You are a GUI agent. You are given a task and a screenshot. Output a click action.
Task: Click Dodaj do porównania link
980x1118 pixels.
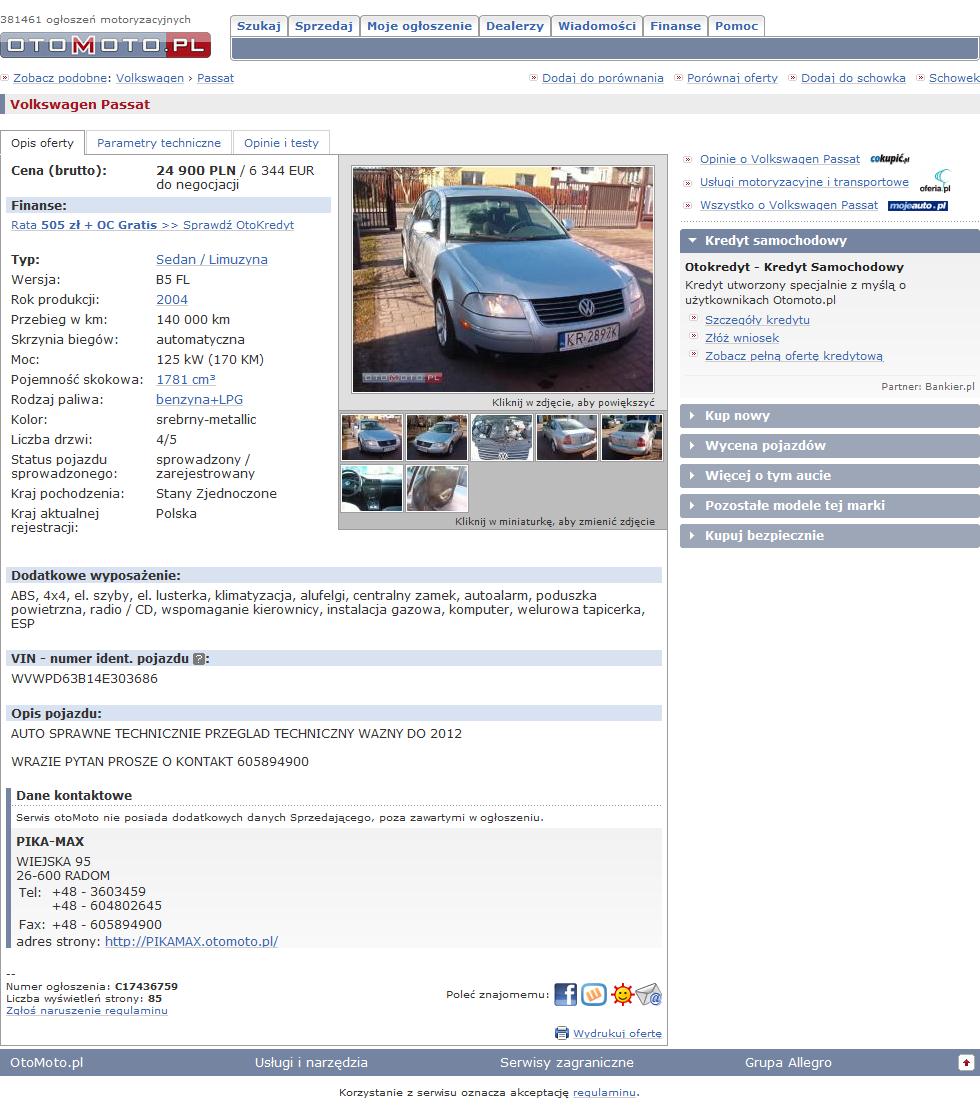pos(603,78)
